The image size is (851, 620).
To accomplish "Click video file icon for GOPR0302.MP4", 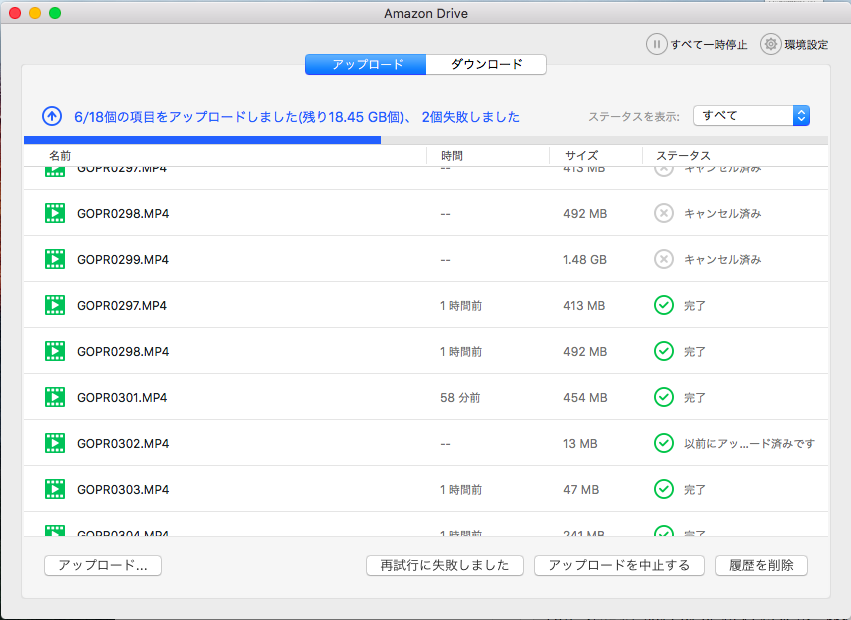I will click(55, 443).
